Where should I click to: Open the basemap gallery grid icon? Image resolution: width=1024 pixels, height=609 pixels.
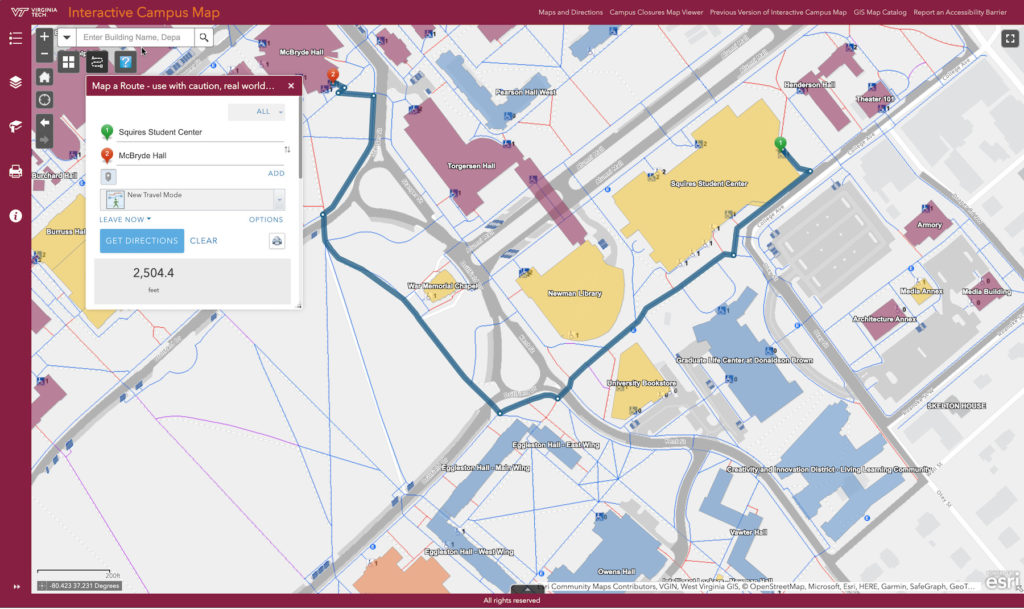69,62
